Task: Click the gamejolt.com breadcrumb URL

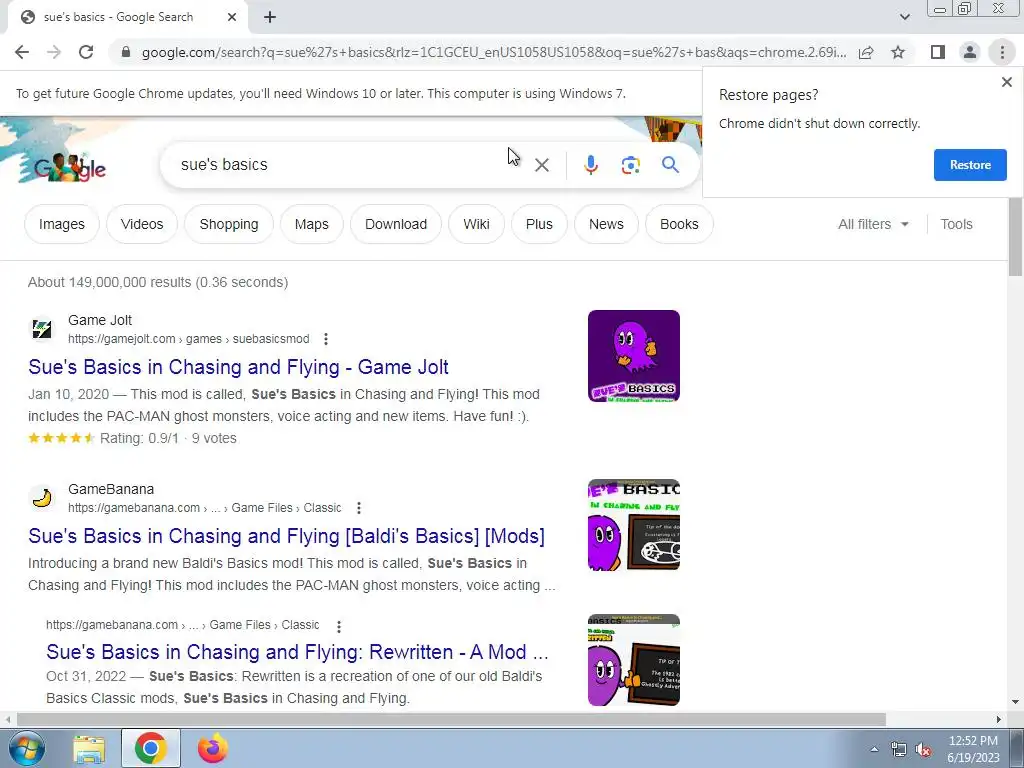Action: pyautogui.click(x=189, y=339)
